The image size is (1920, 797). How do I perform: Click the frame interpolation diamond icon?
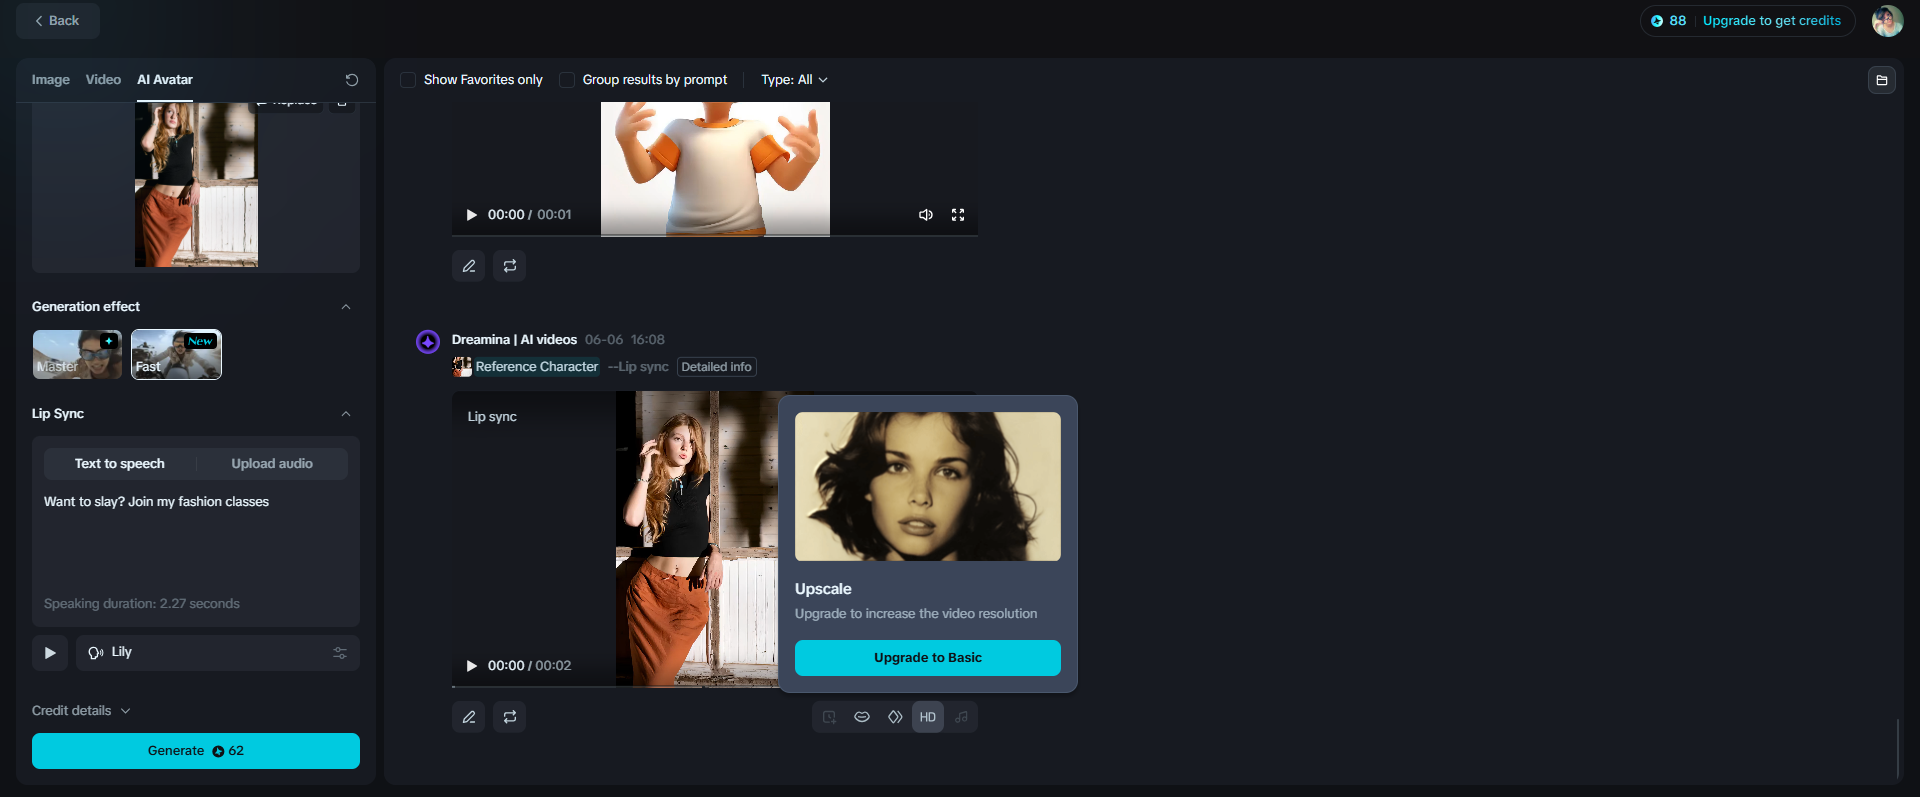pos(895,717)
